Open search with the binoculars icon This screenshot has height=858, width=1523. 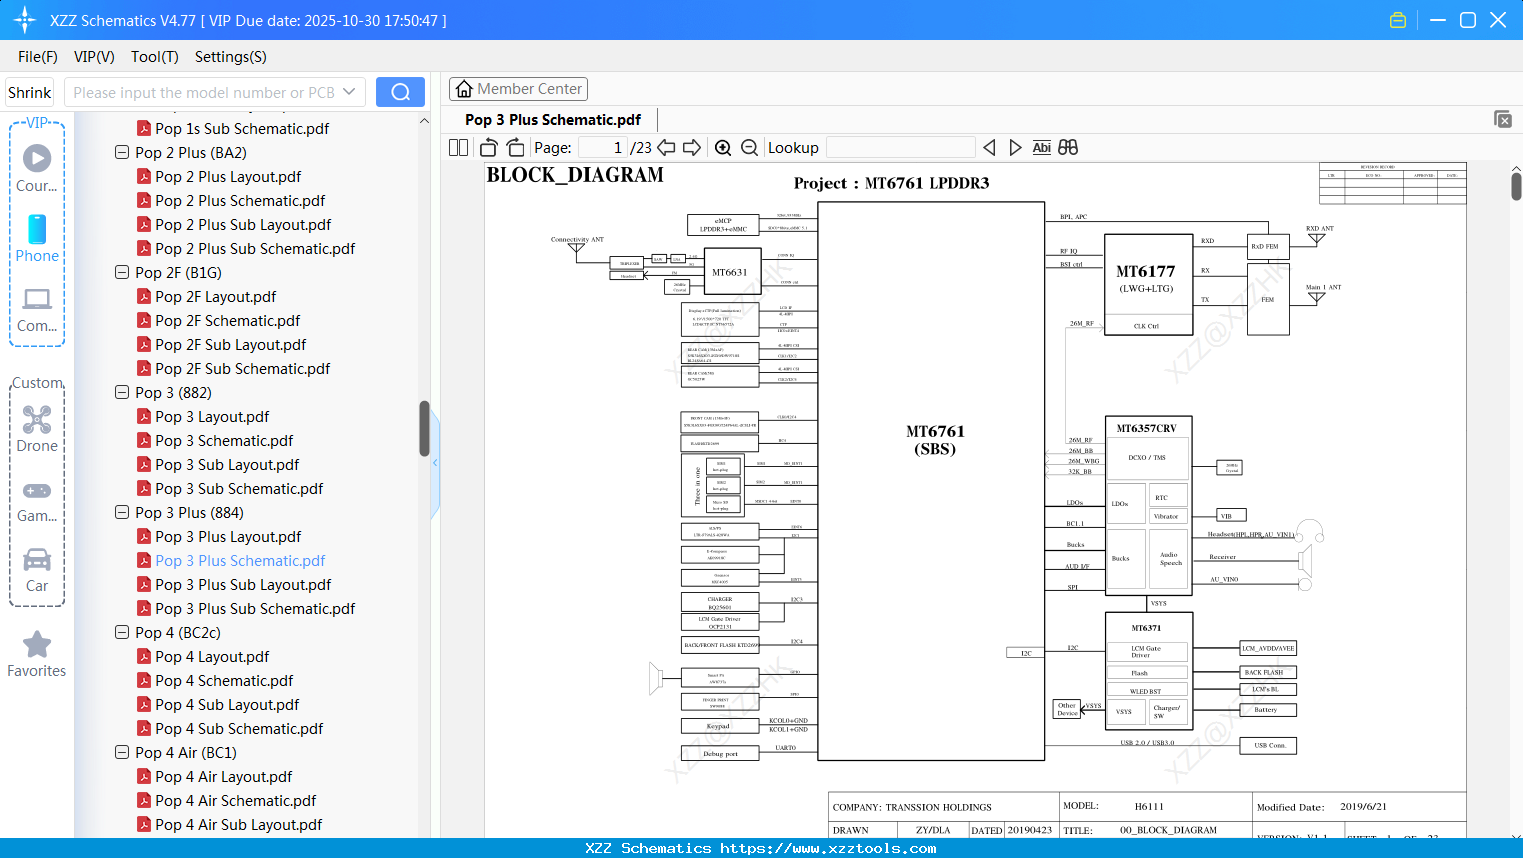tap(1068, 146)
